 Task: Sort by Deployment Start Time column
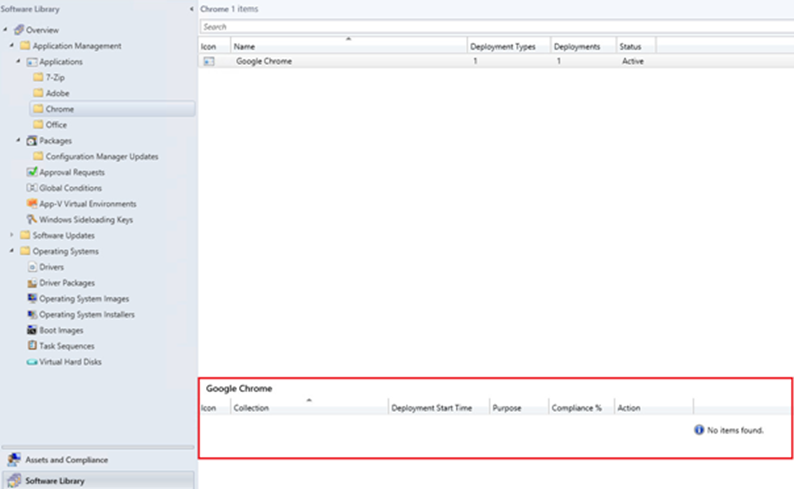439,408
